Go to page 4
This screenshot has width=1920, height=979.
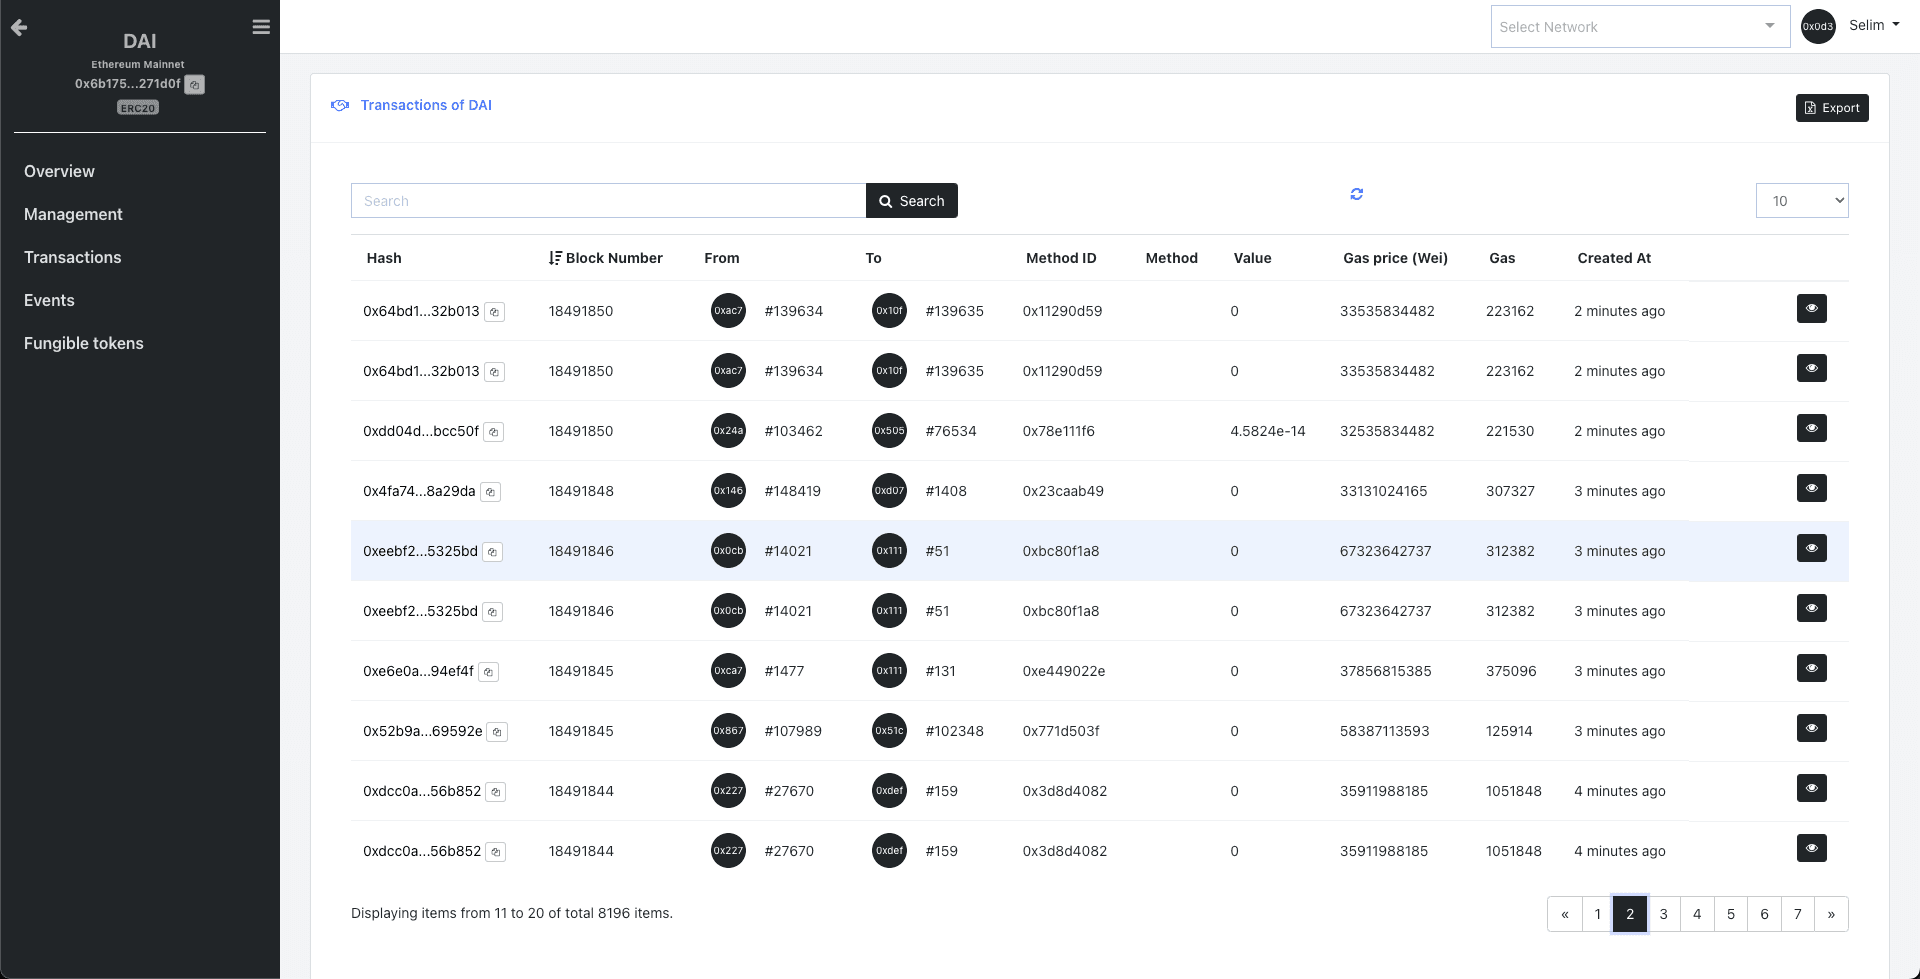tap(1697, 914)
